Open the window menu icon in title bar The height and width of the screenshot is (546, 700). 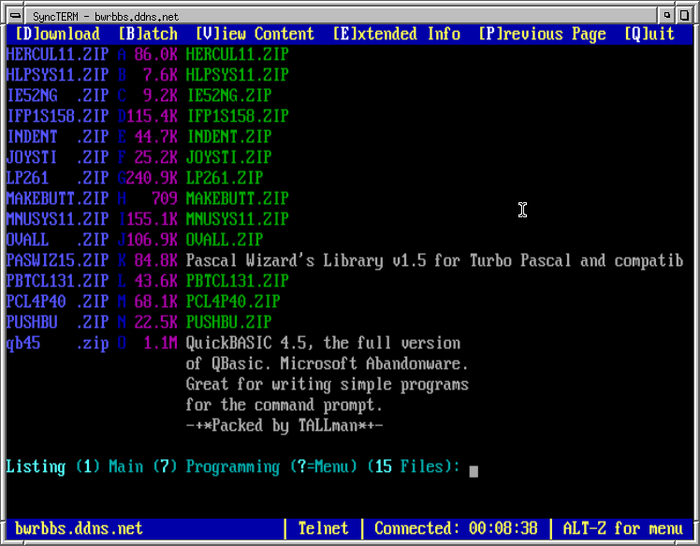(x=16, y=16)
